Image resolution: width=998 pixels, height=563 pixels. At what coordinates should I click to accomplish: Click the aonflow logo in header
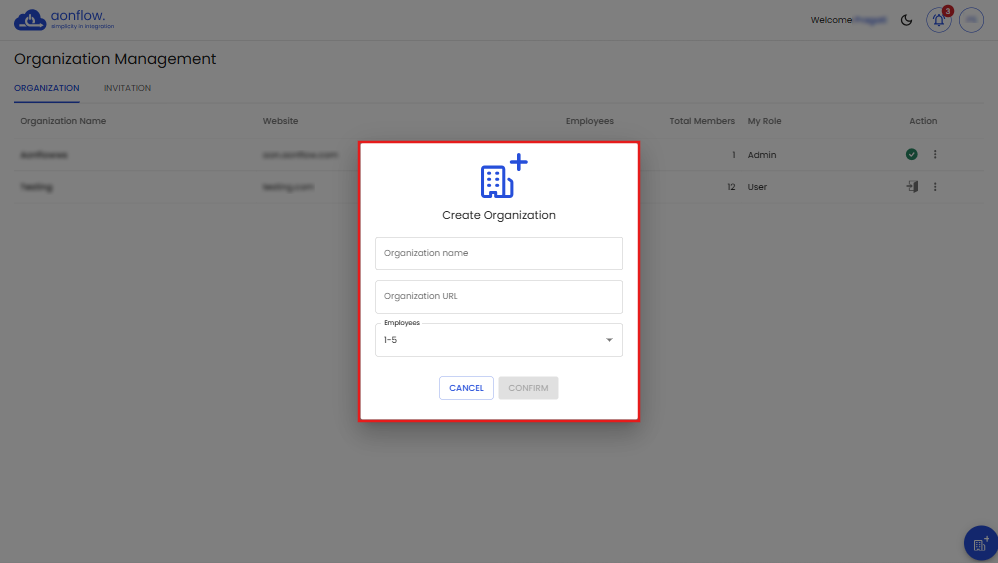click(65, 20)
